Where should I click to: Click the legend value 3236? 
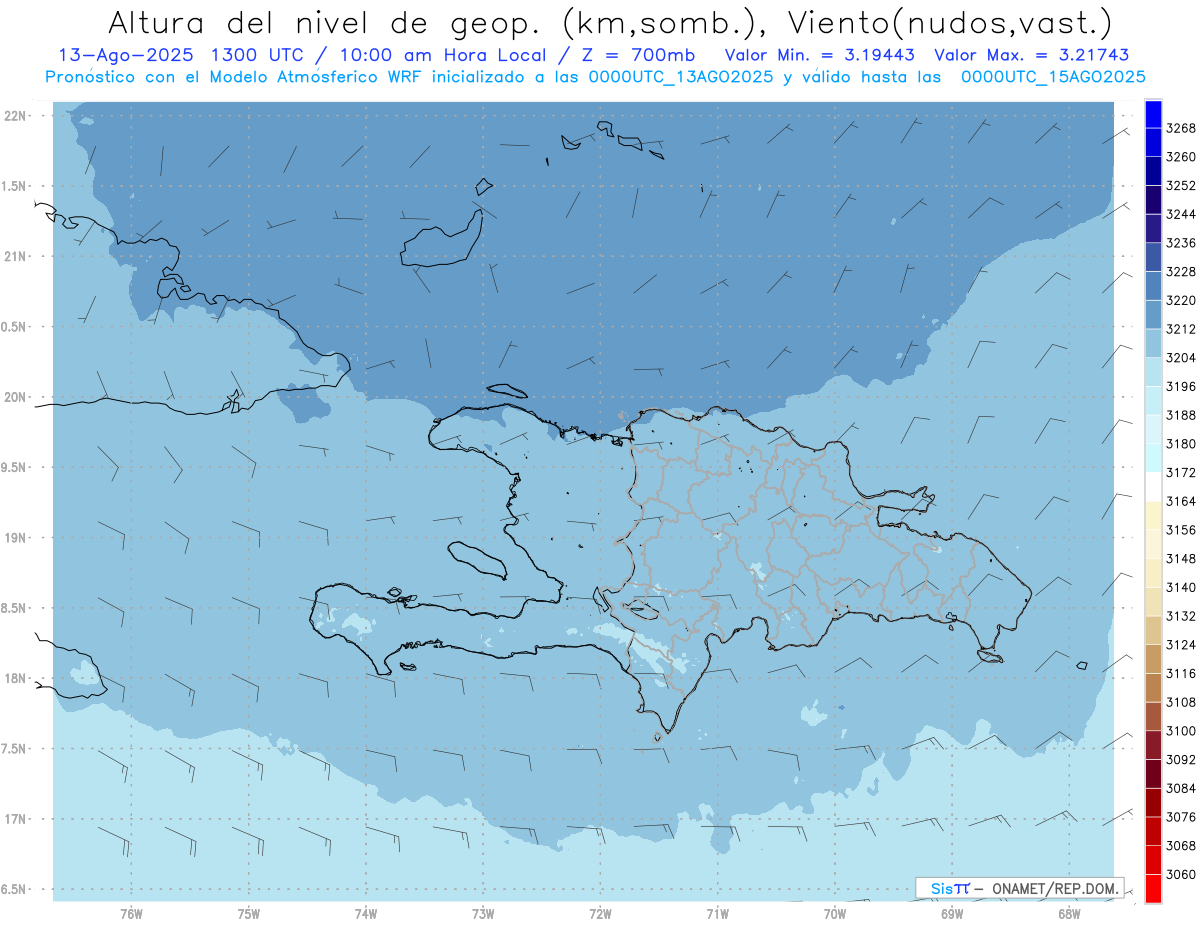coord(1181,243)
